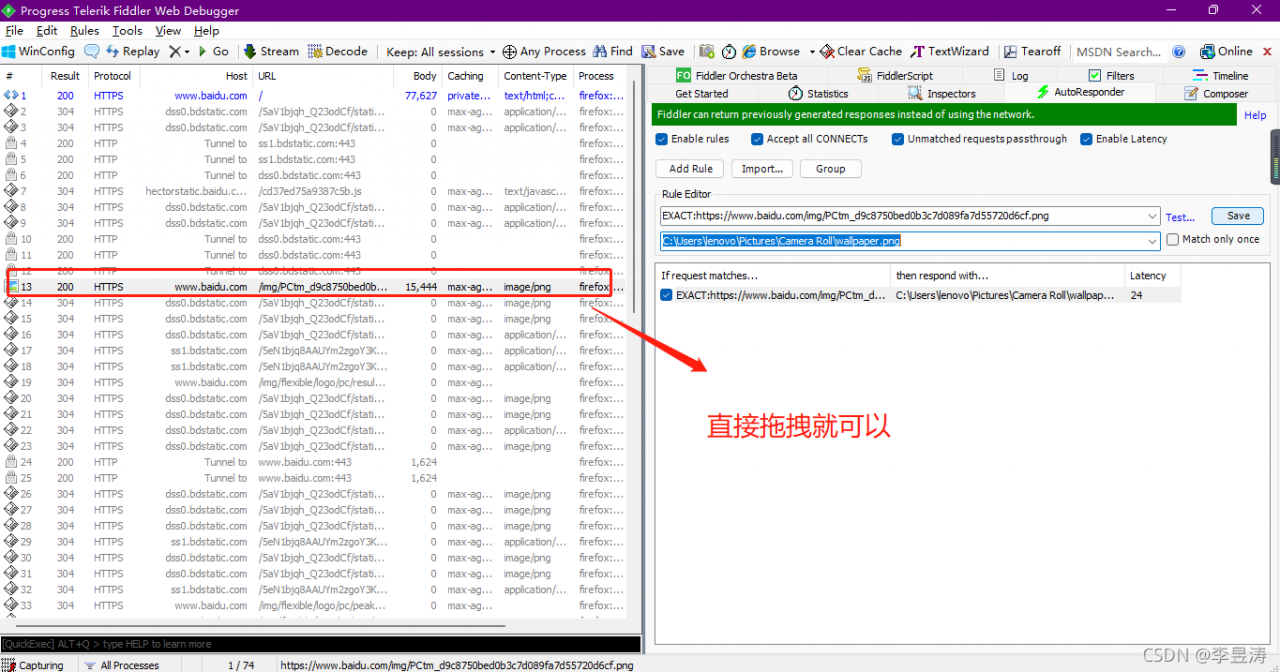The width and height of the screenshot is (1280, 672).
Task: Open the Tools menu
Action: pos(127,31)
